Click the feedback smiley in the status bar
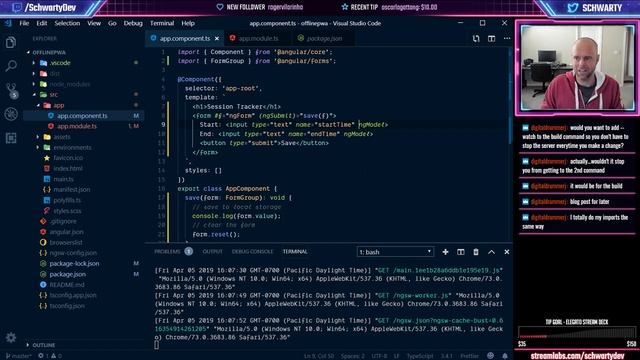This screenshot has width=640, height=360. tap(491, 356)
